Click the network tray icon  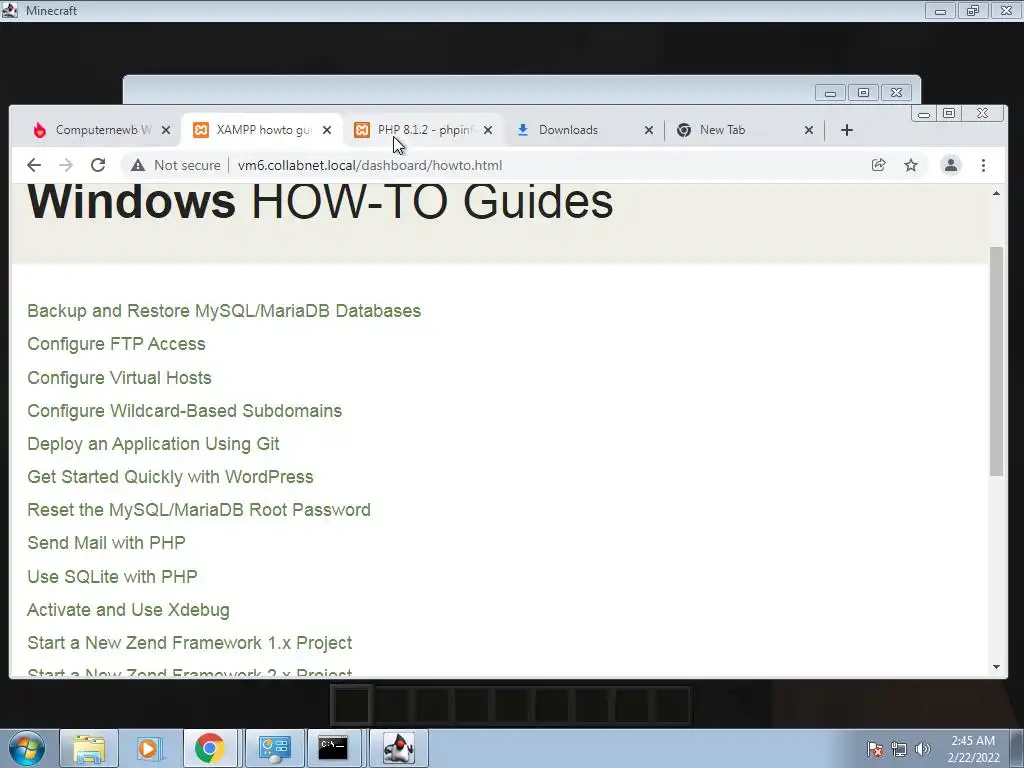899,749
